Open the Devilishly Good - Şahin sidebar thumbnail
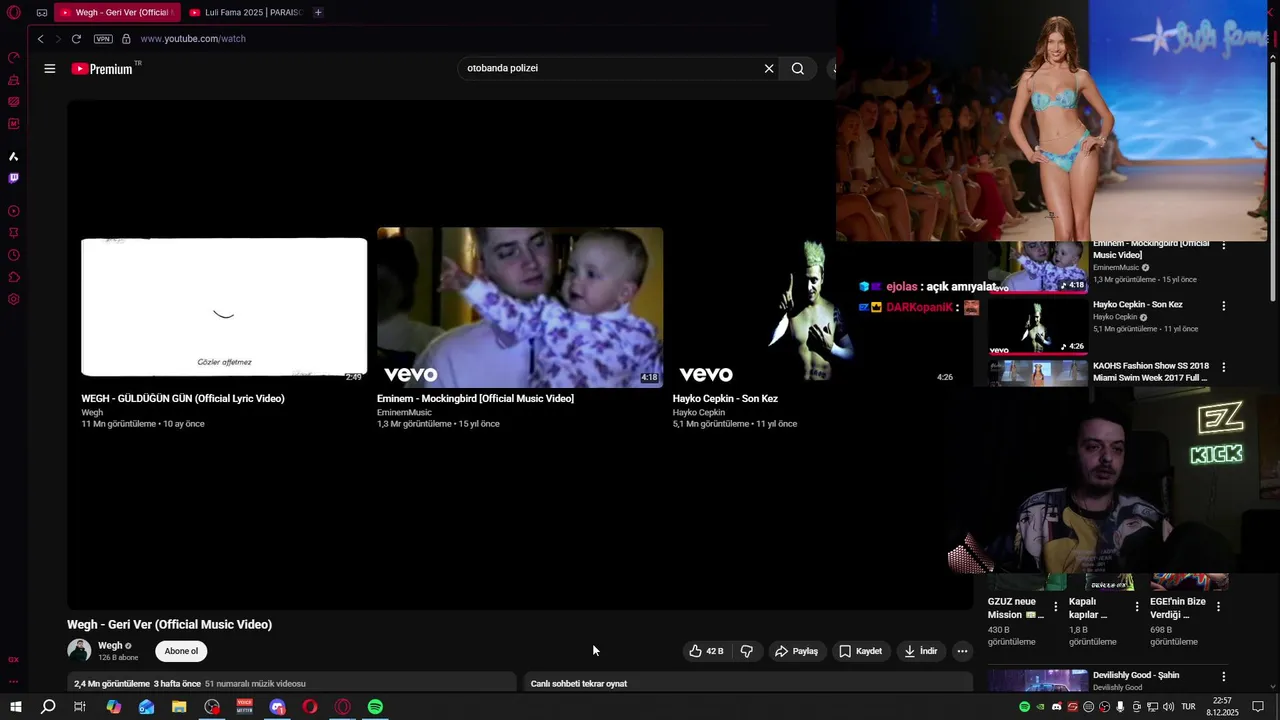 point(1037,681)
